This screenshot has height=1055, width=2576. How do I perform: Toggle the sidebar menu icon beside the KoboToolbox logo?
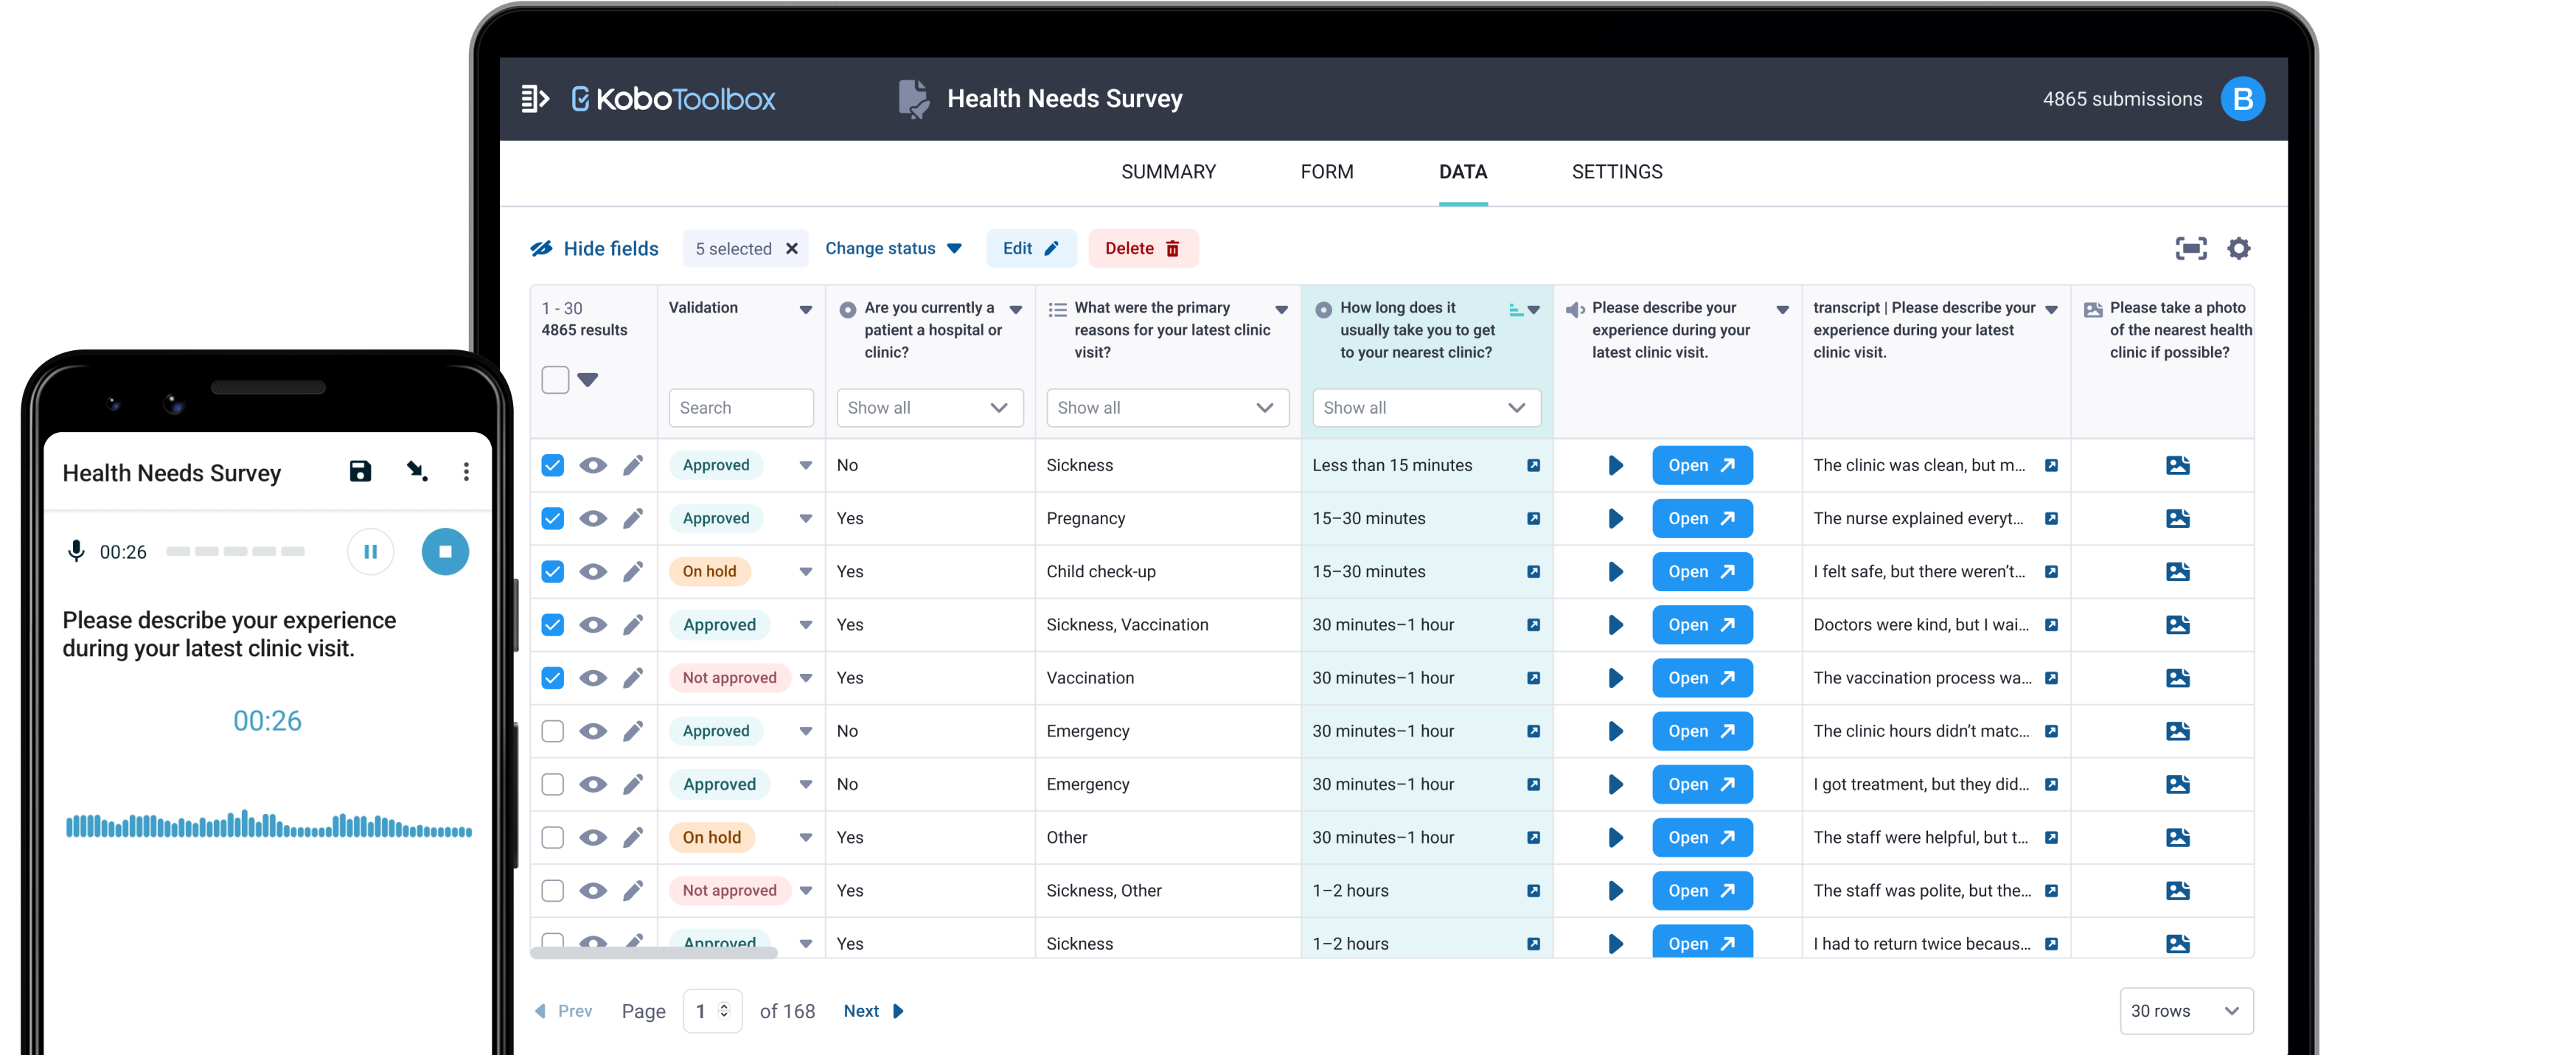pos(535,98)
